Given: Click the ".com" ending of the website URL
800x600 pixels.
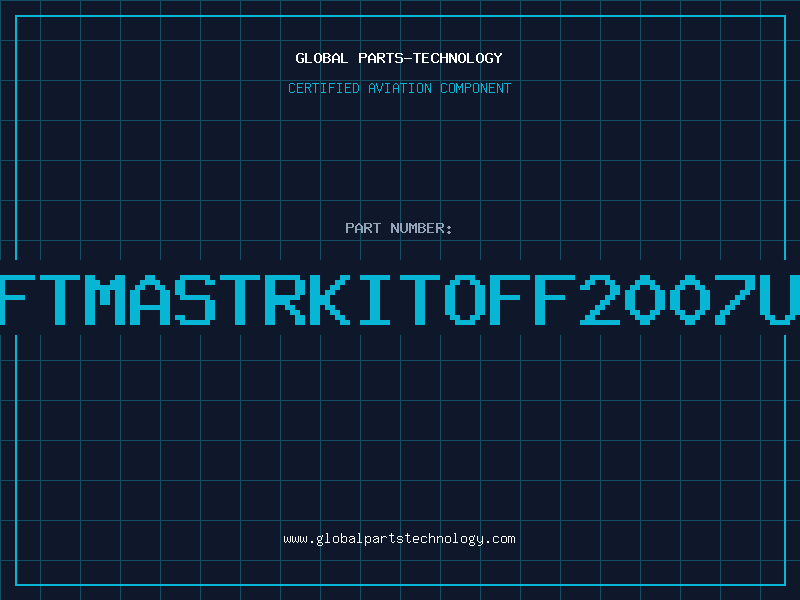Looking at the screenshot, I should coord(499,539).
